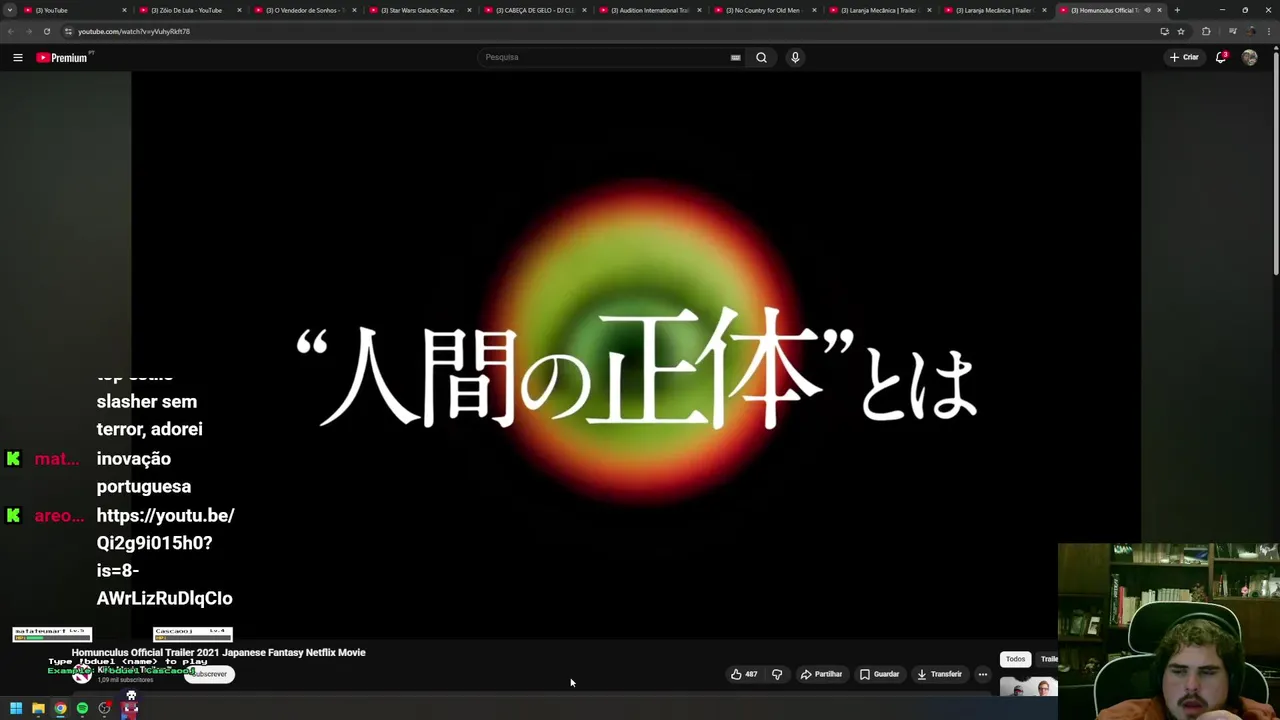Close the Zóio De Lula tab
This screenshot has width=1280, height=720.
[239, 10]
